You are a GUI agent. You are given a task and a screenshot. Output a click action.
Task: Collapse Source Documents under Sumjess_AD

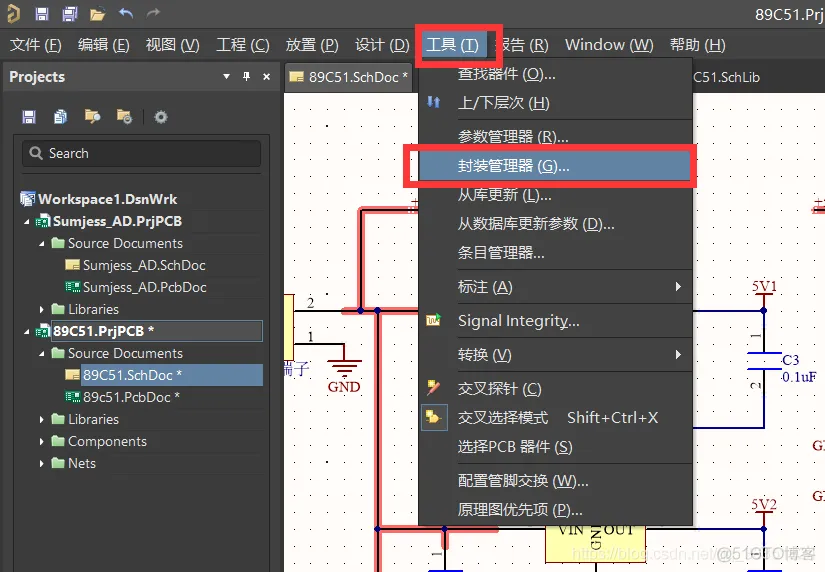42,244
